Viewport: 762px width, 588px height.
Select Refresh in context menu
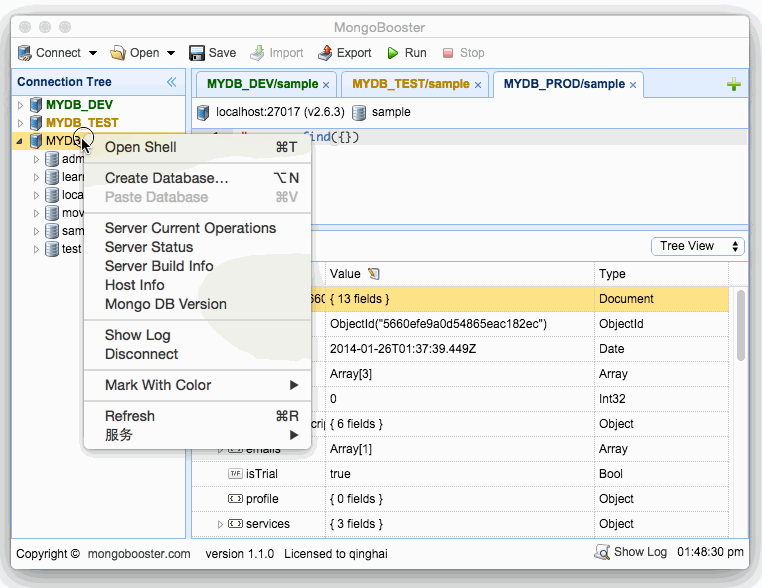197,416
